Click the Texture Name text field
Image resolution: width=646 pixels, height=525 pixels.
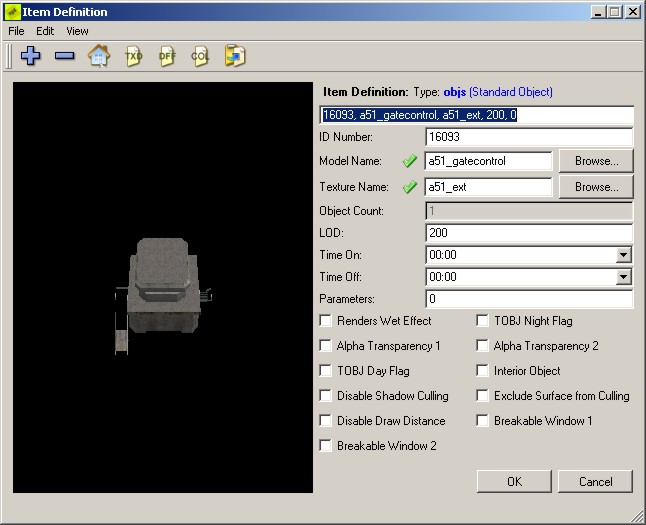488,187
